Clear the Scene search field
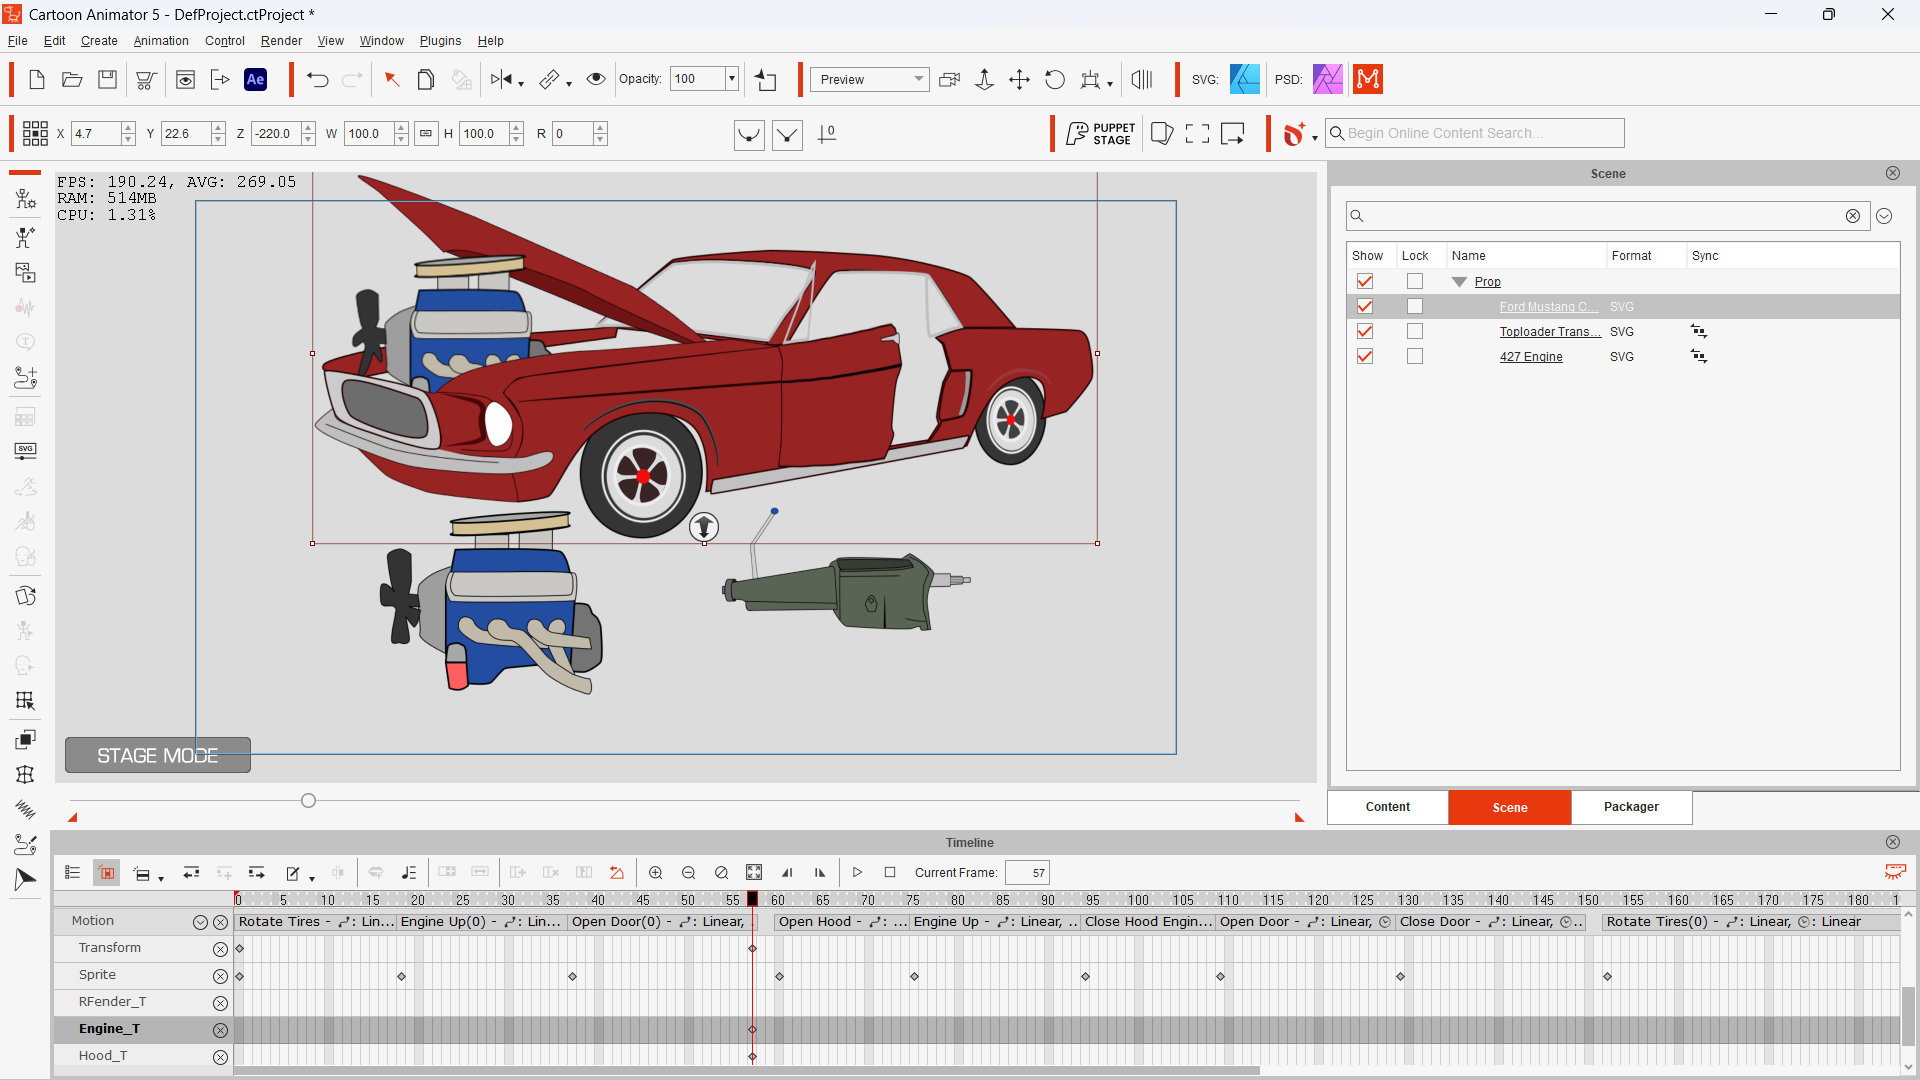This screenshot has width=1920, height=1080. [1853, 216]
